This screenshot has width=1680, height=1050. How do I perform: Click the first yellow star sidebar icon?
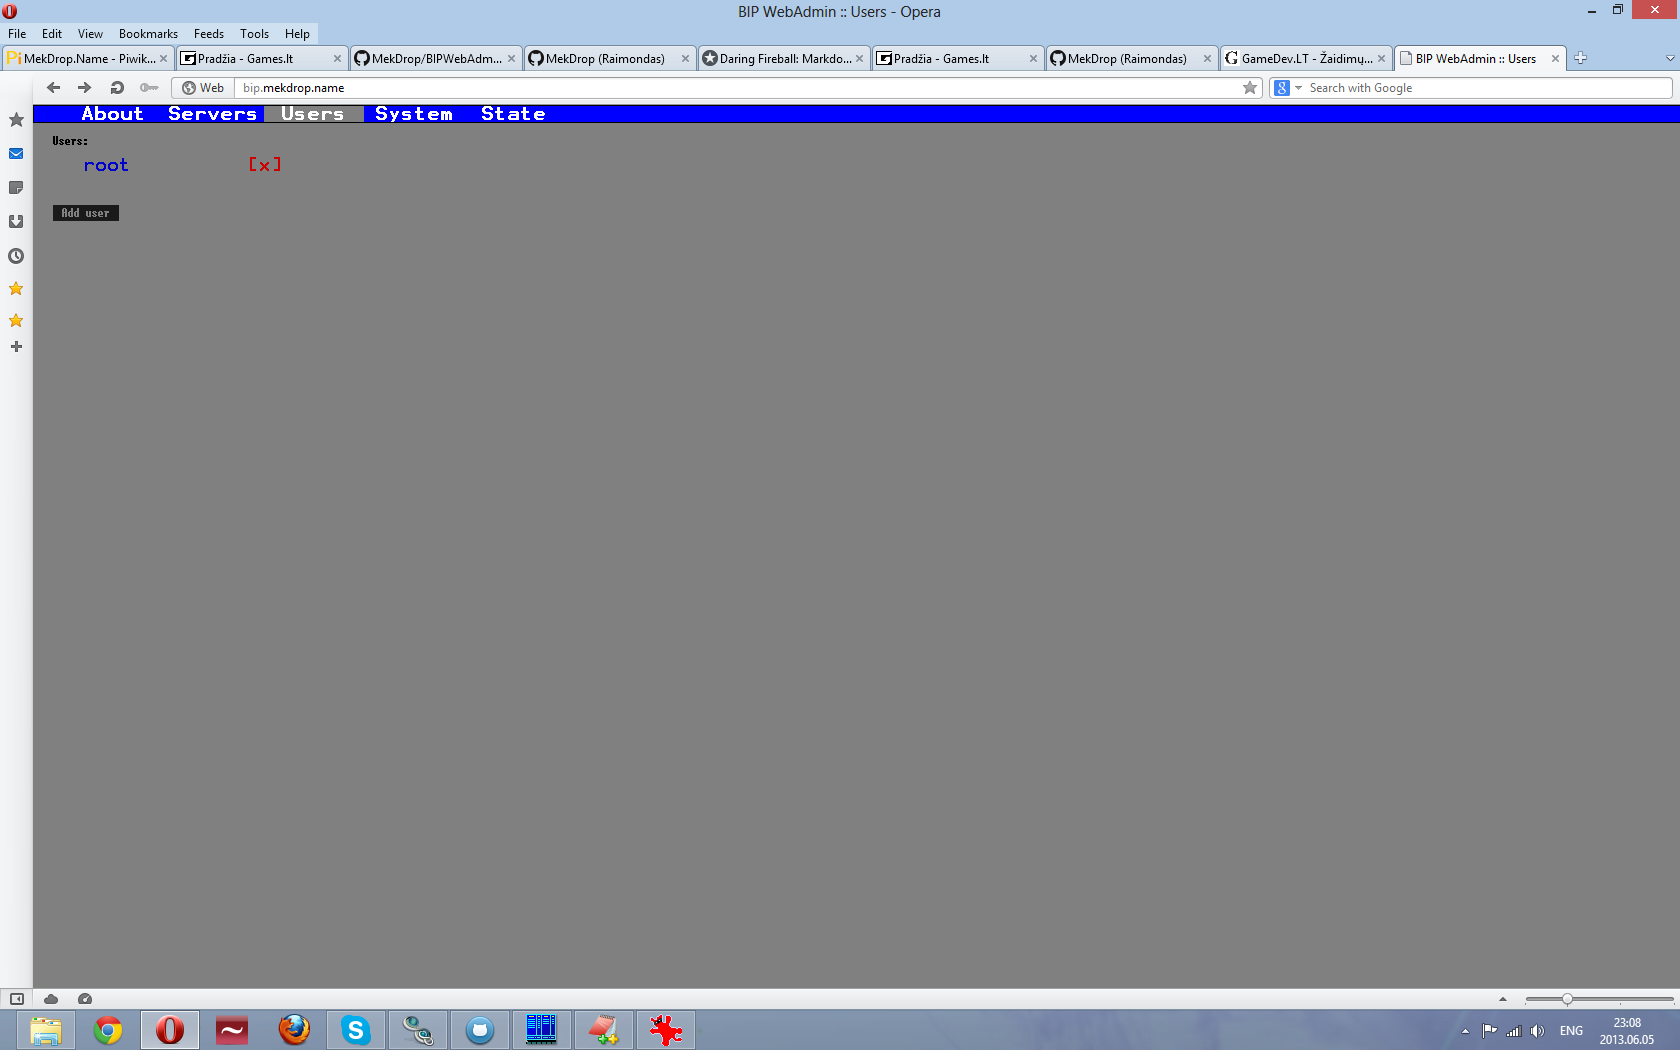click(x=16, y=289)
